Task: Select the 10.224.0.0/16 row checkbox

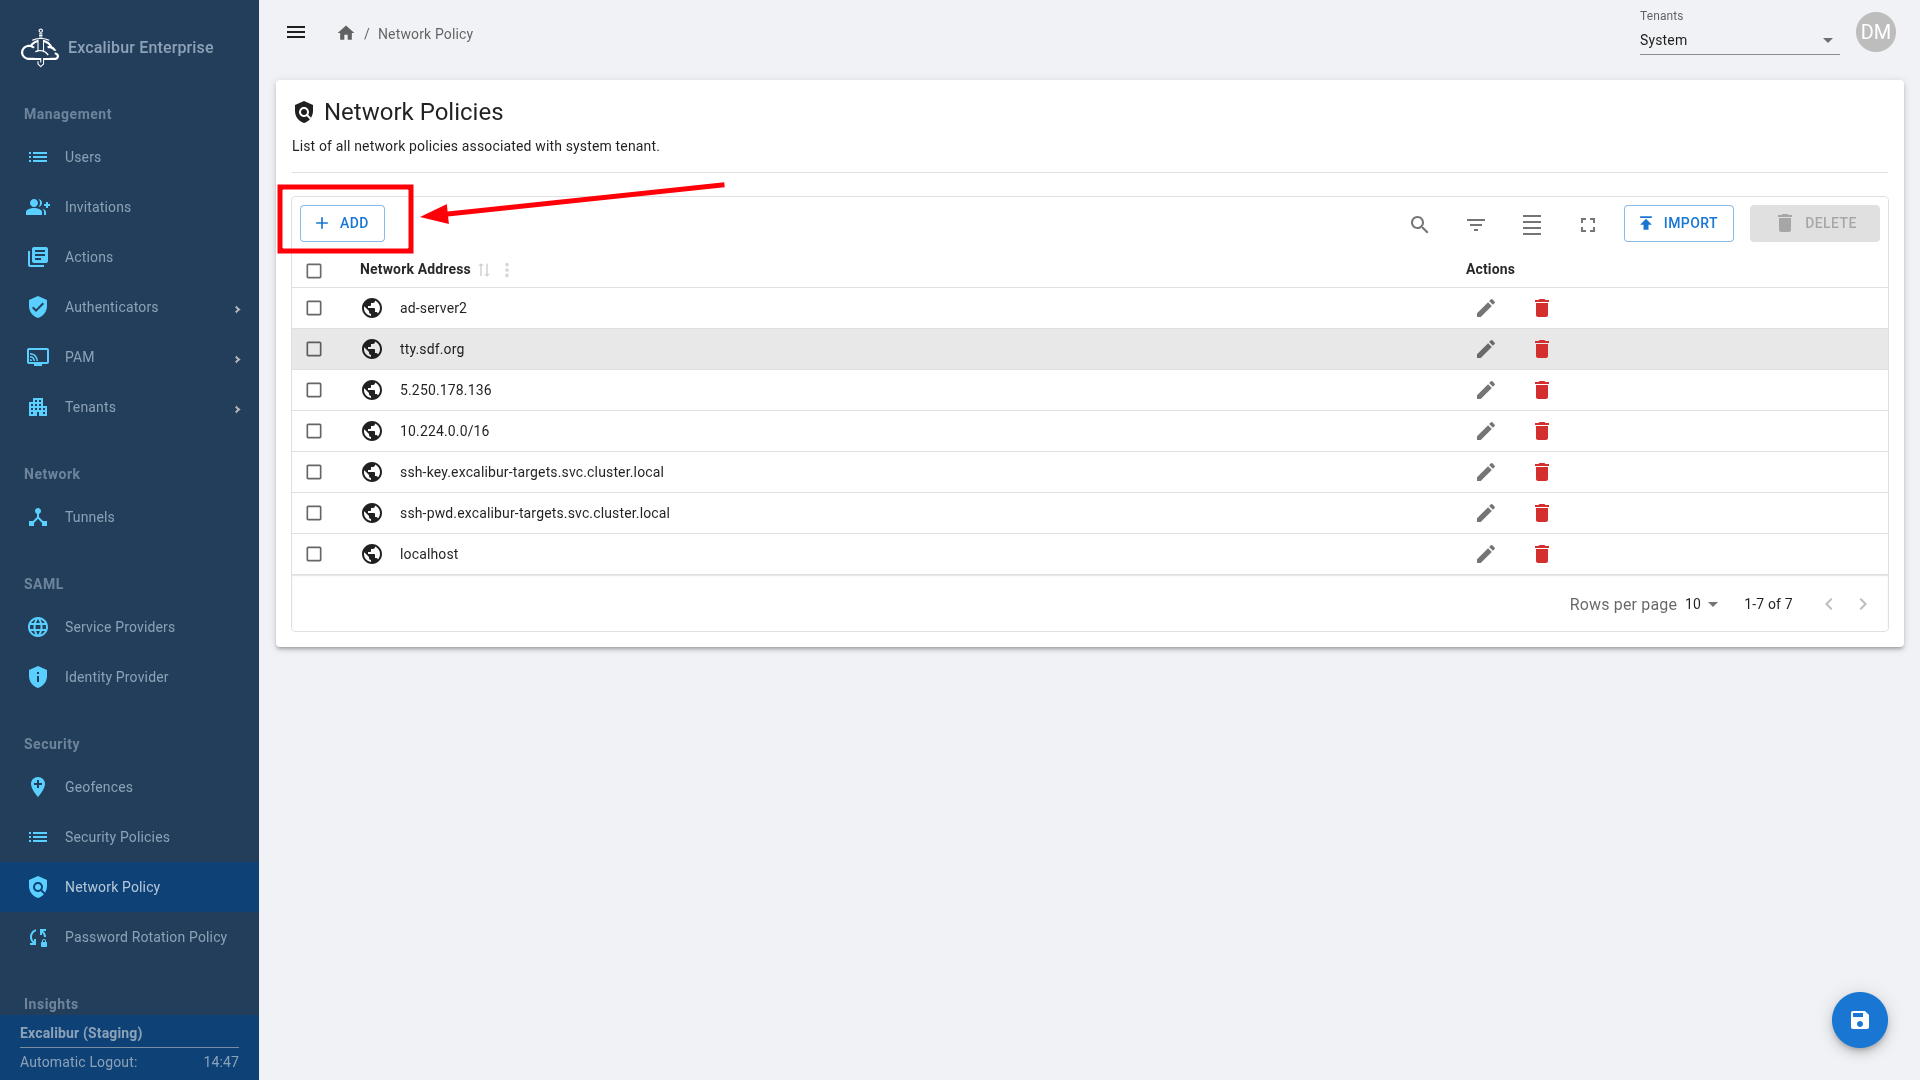Action: pyautogui.click(x=314, y=431)
